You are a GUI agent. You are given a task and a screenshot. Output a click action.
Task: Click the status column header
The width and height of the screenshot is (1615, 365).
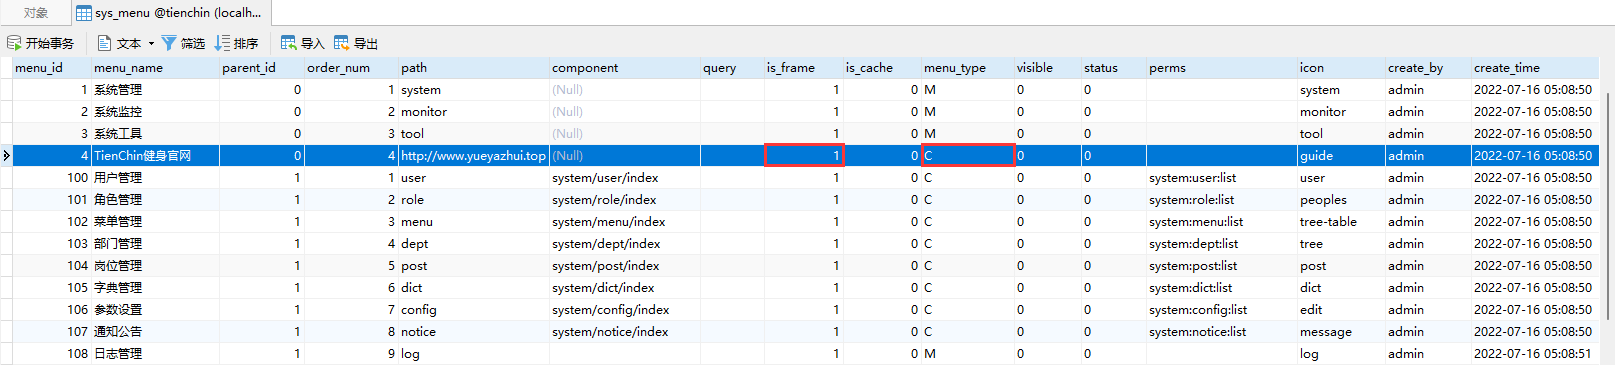[x=1114, y=68]
